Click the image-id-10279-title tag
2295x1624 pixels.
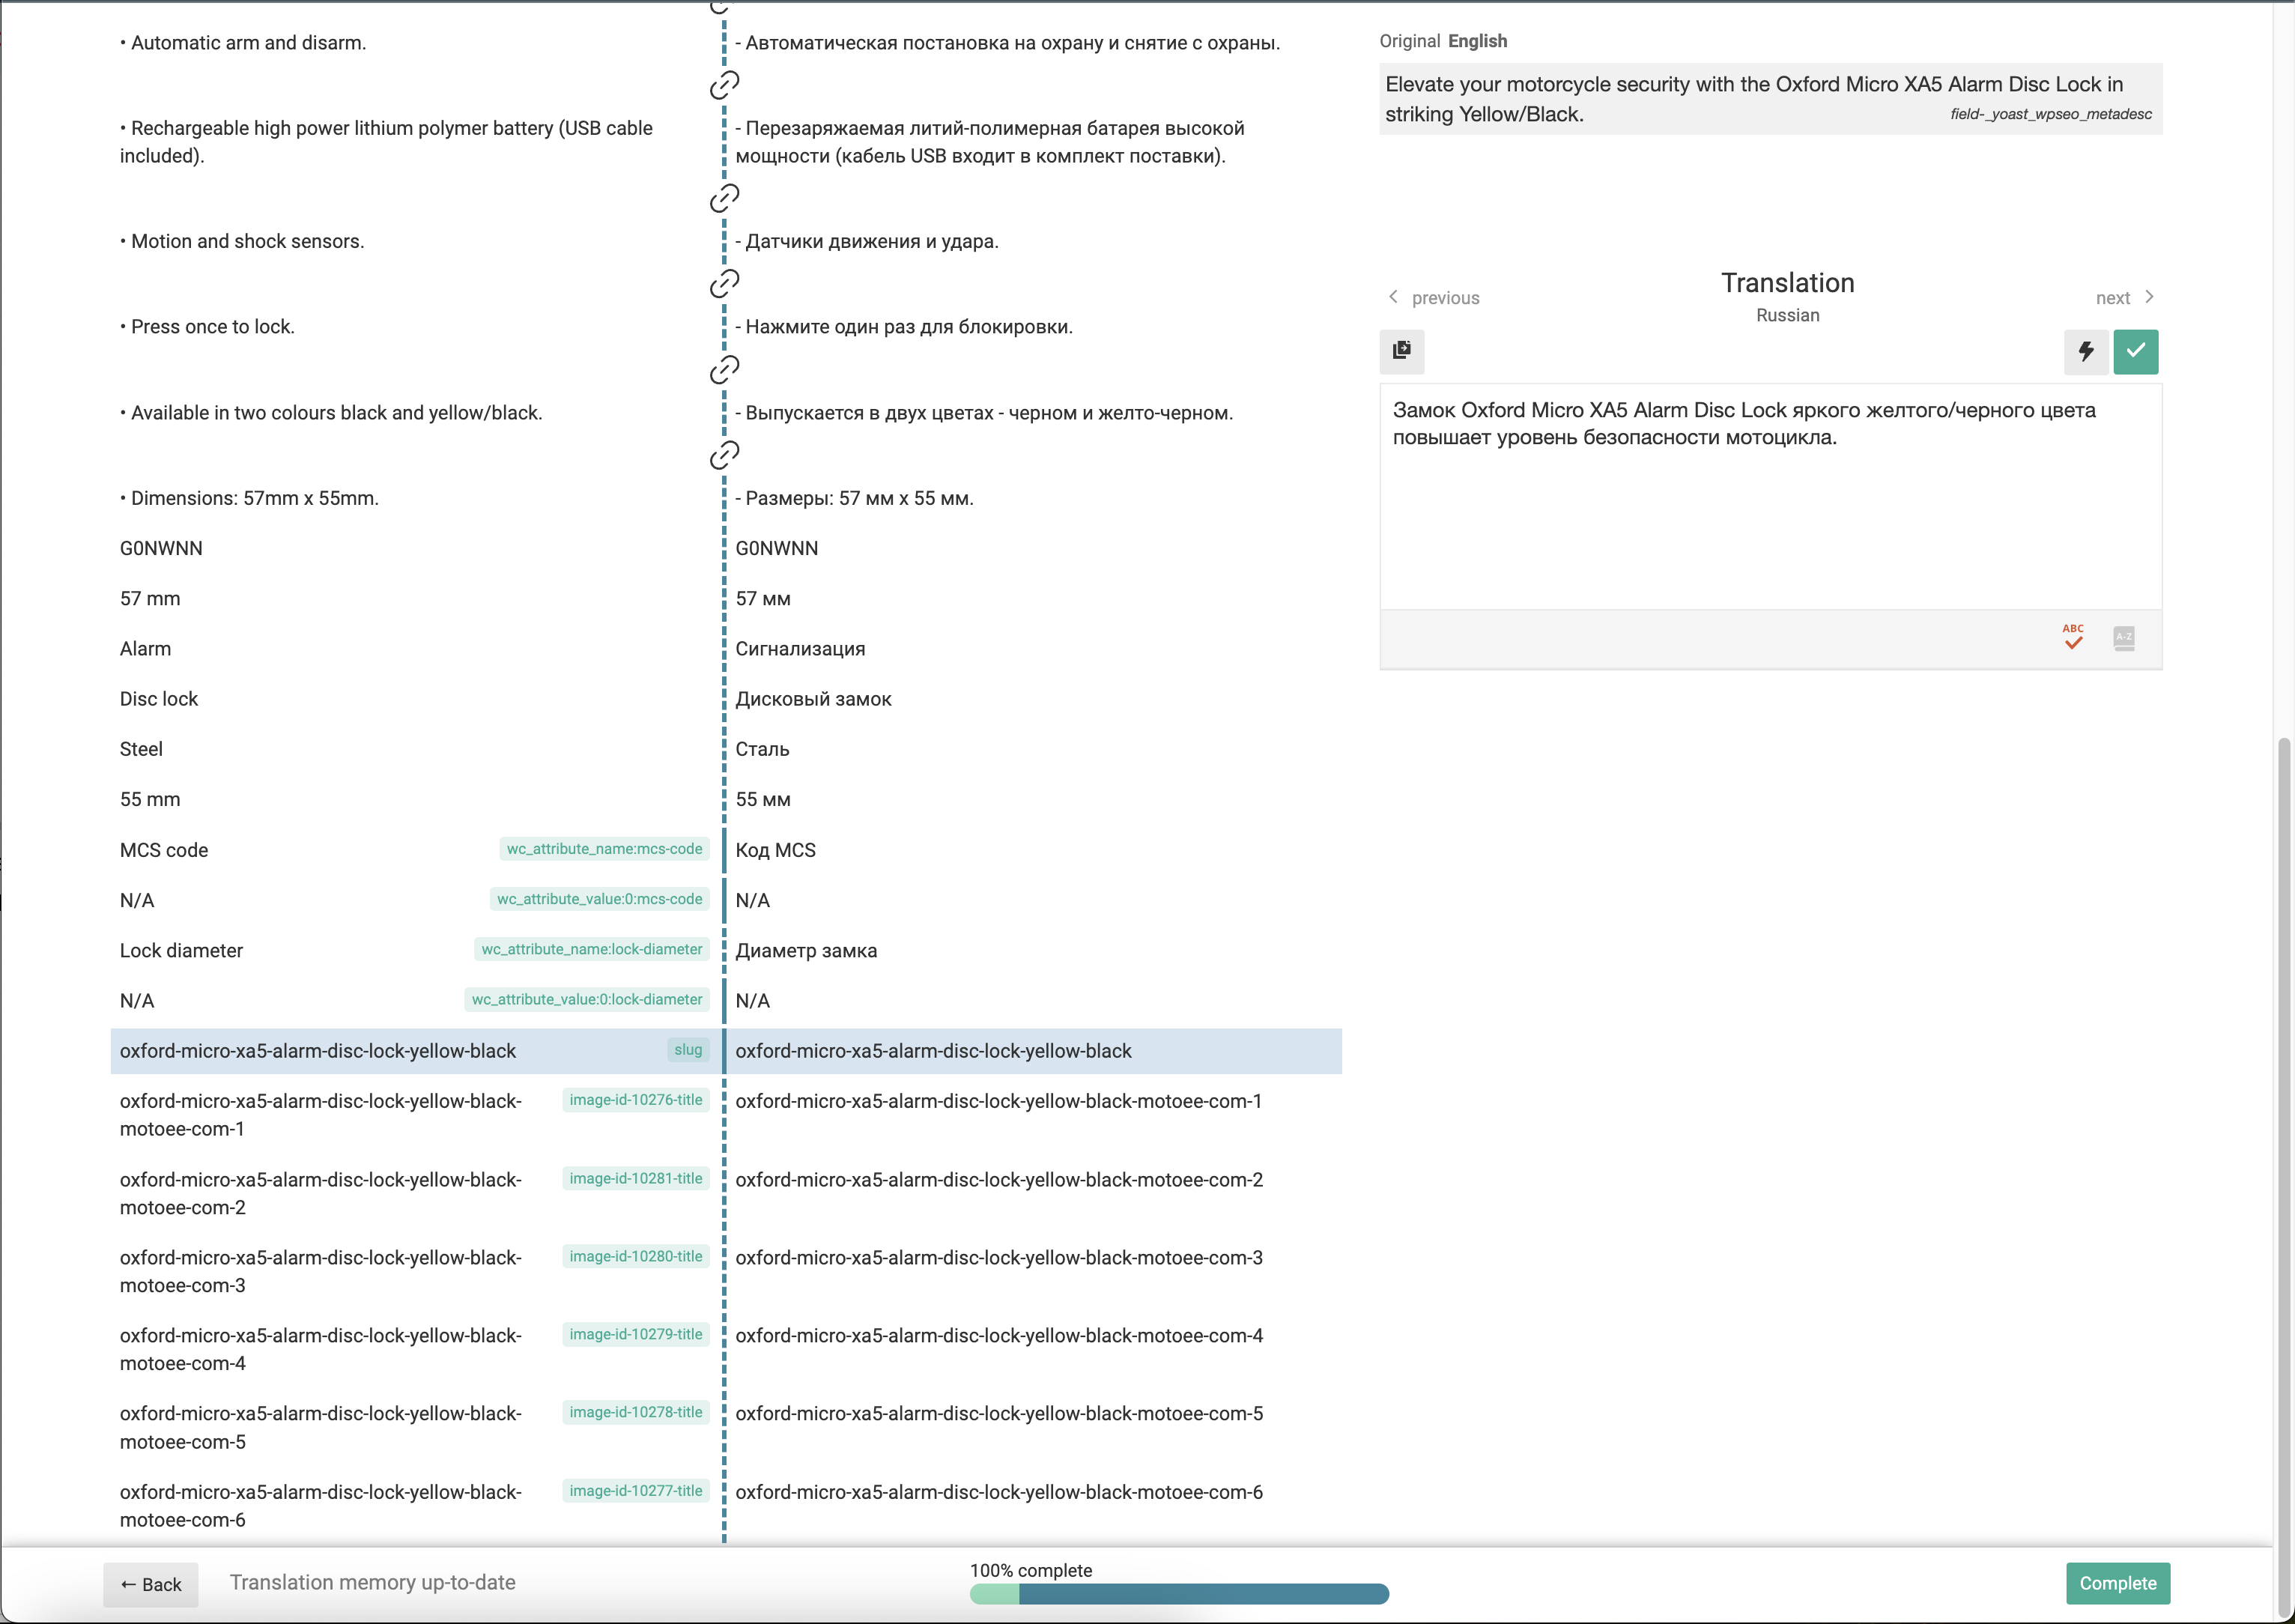click(636, 1335)
